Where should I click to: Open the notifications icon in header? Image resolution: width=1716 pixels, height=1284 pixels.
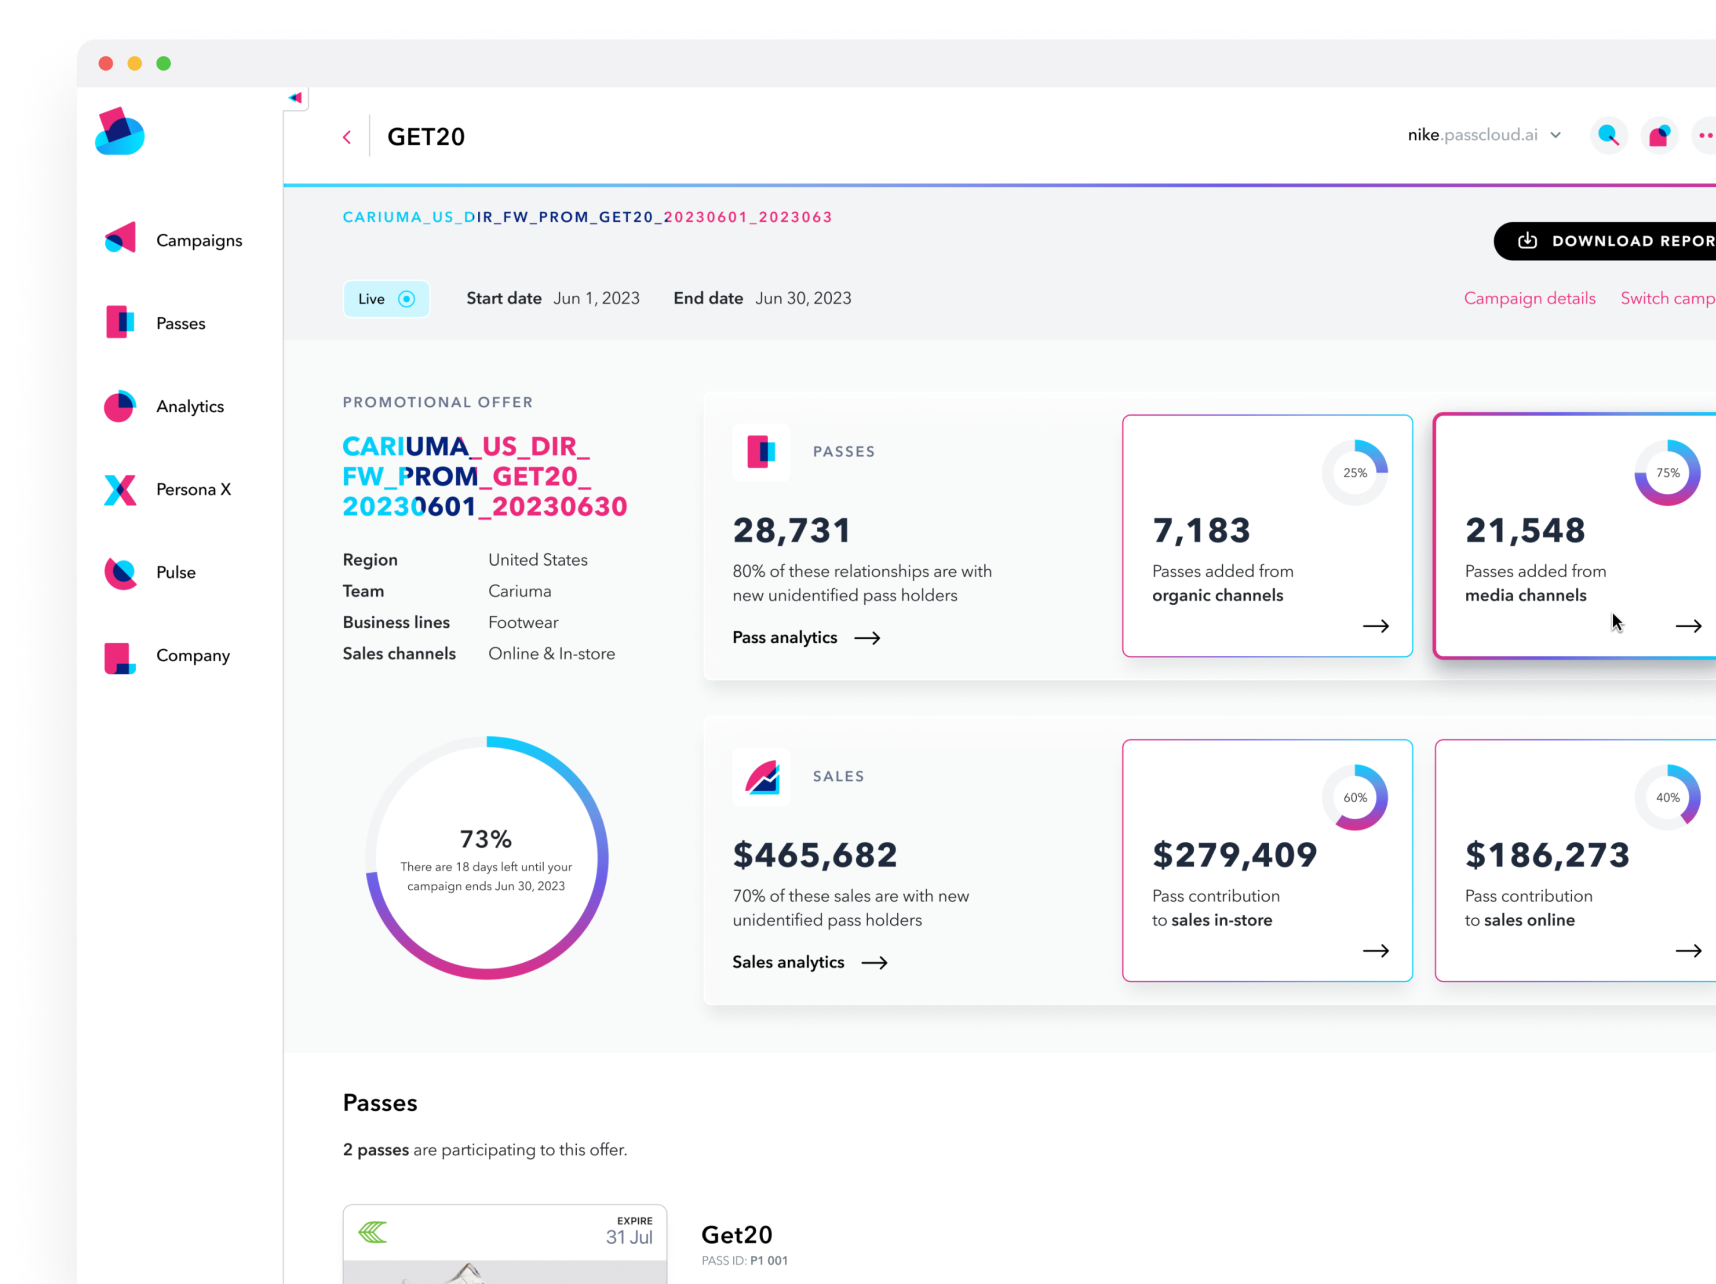[x=1659, y=135]
